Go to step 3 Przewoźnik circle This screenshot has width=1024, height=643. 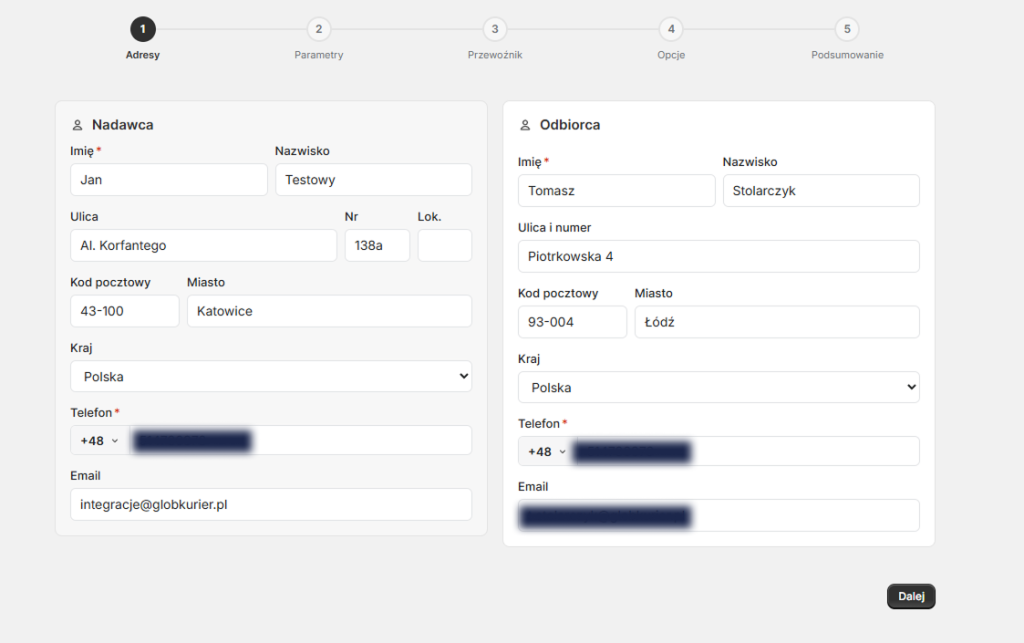point(495,29)
